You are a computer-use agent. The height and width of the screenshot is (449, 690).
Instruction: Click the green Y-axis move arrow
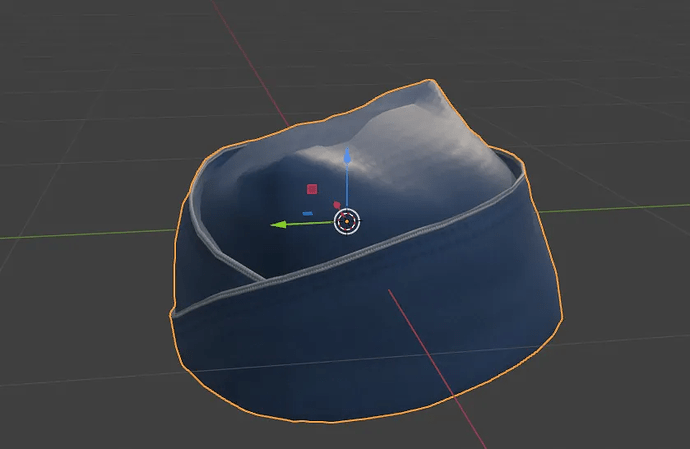point(278,224)
